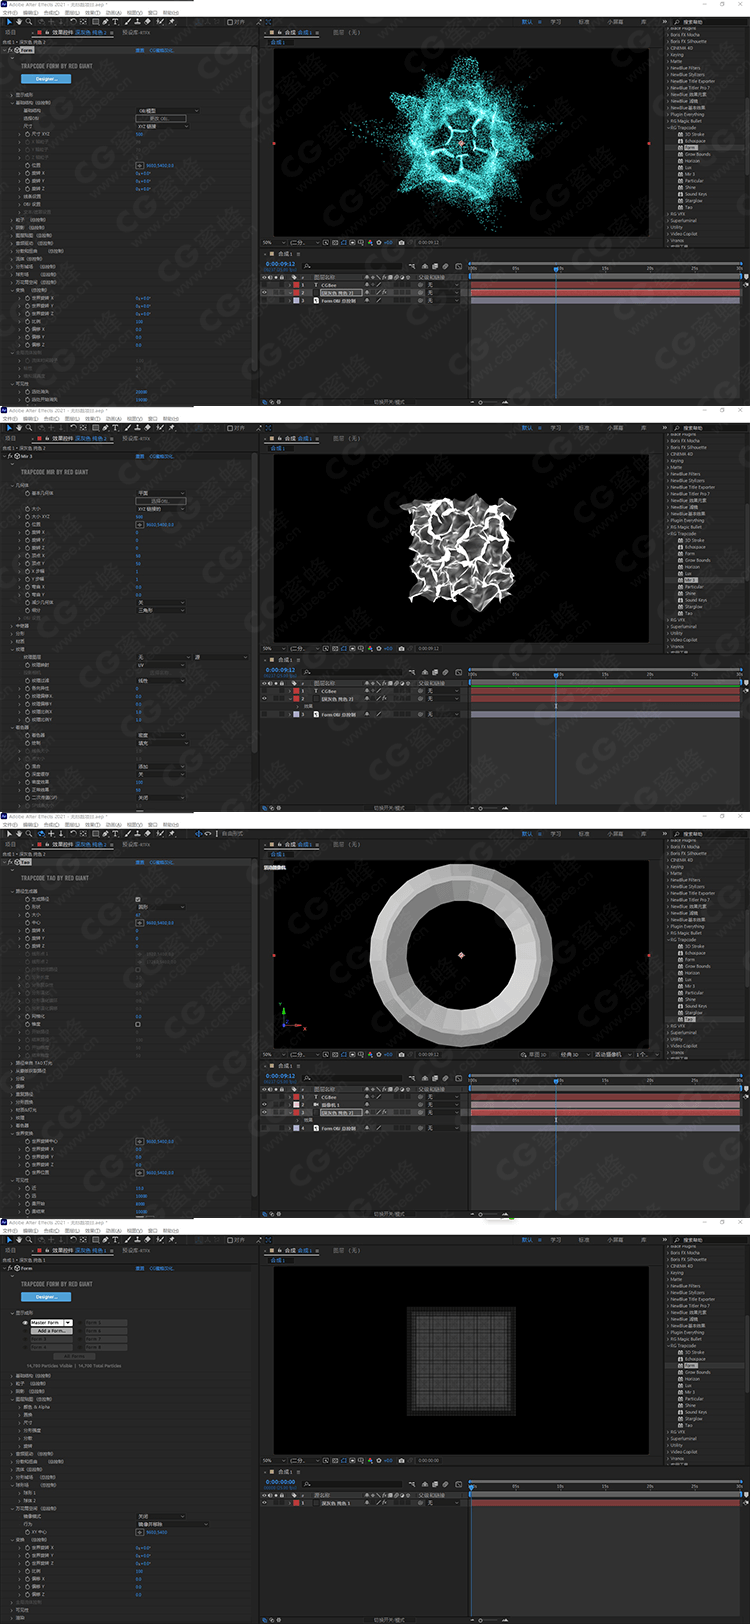This screenshot has width=750, height=1624.
Task: Toggle the 比例 stopwatch in Master Form window
Action: click(x=27, y=1571)
